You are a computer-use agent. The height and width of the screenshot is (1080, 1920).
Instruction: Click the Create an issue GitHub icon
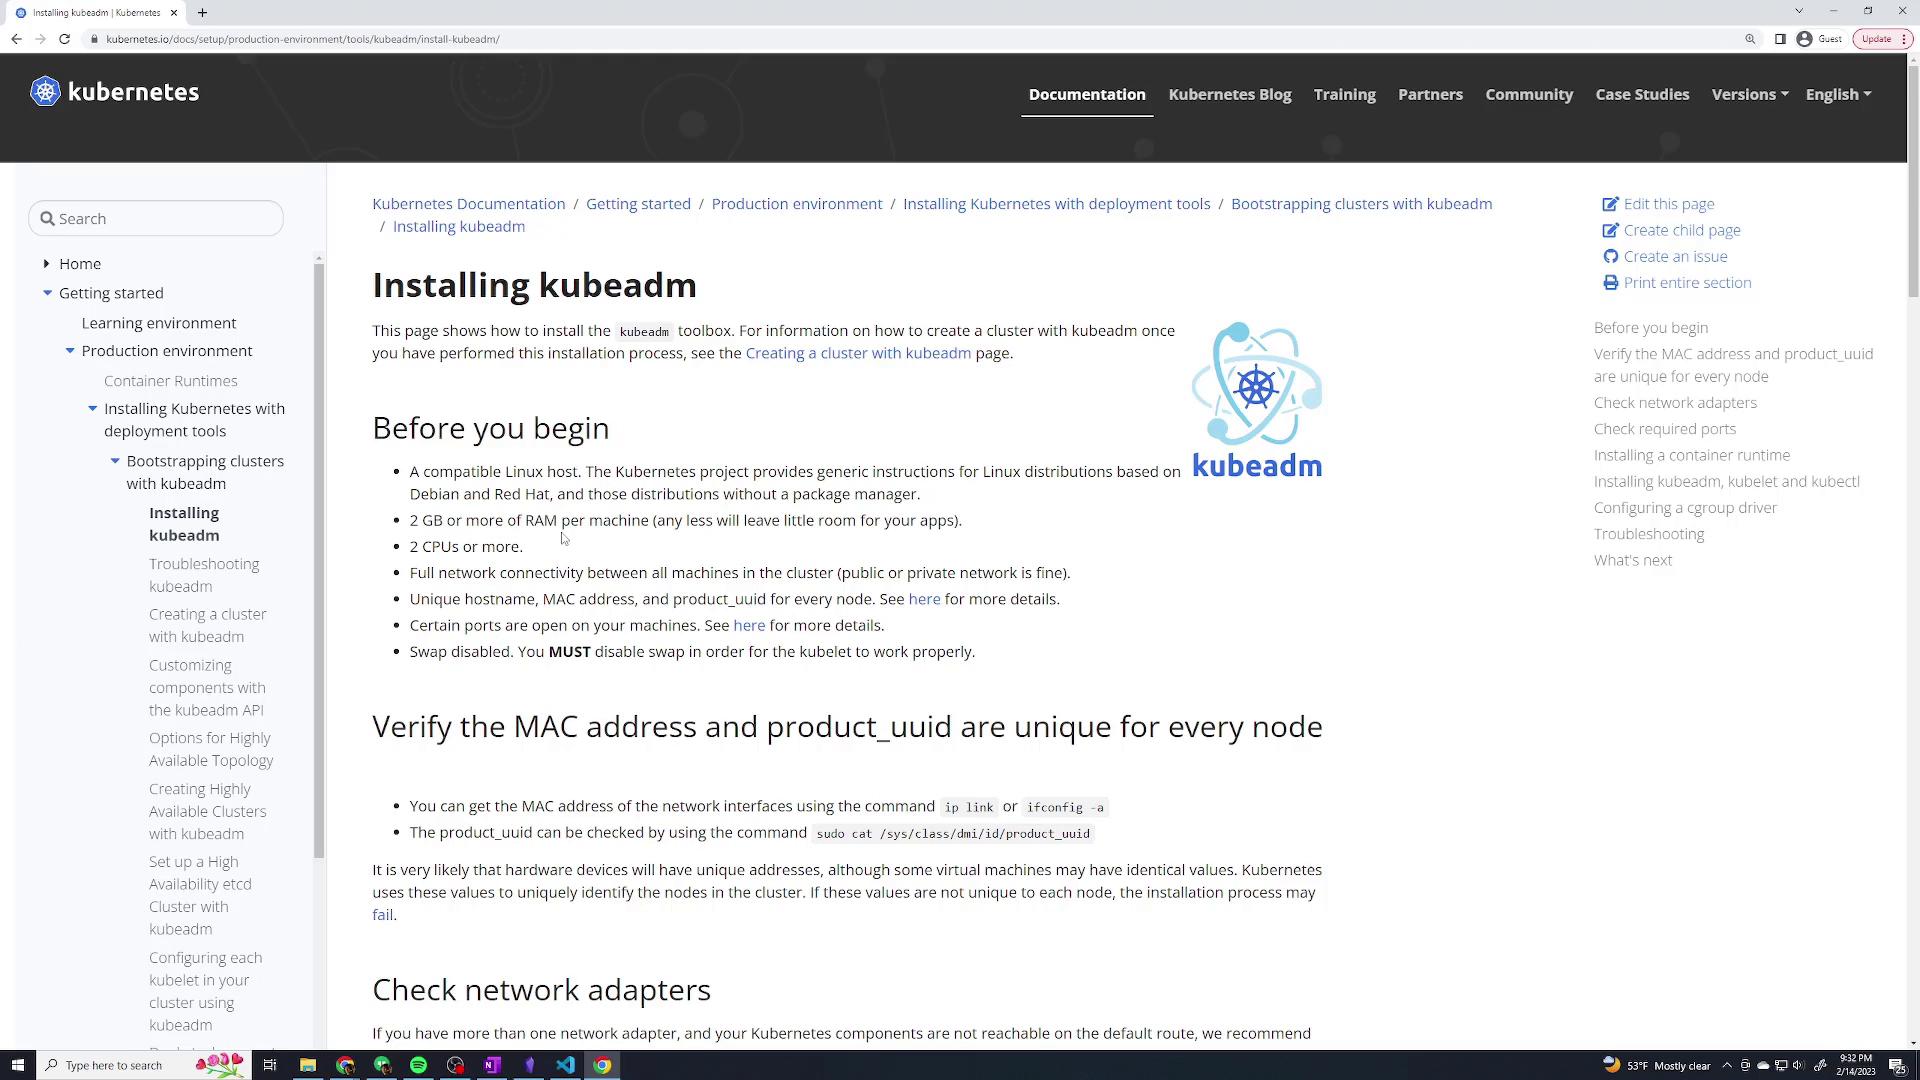point(1610,257)
